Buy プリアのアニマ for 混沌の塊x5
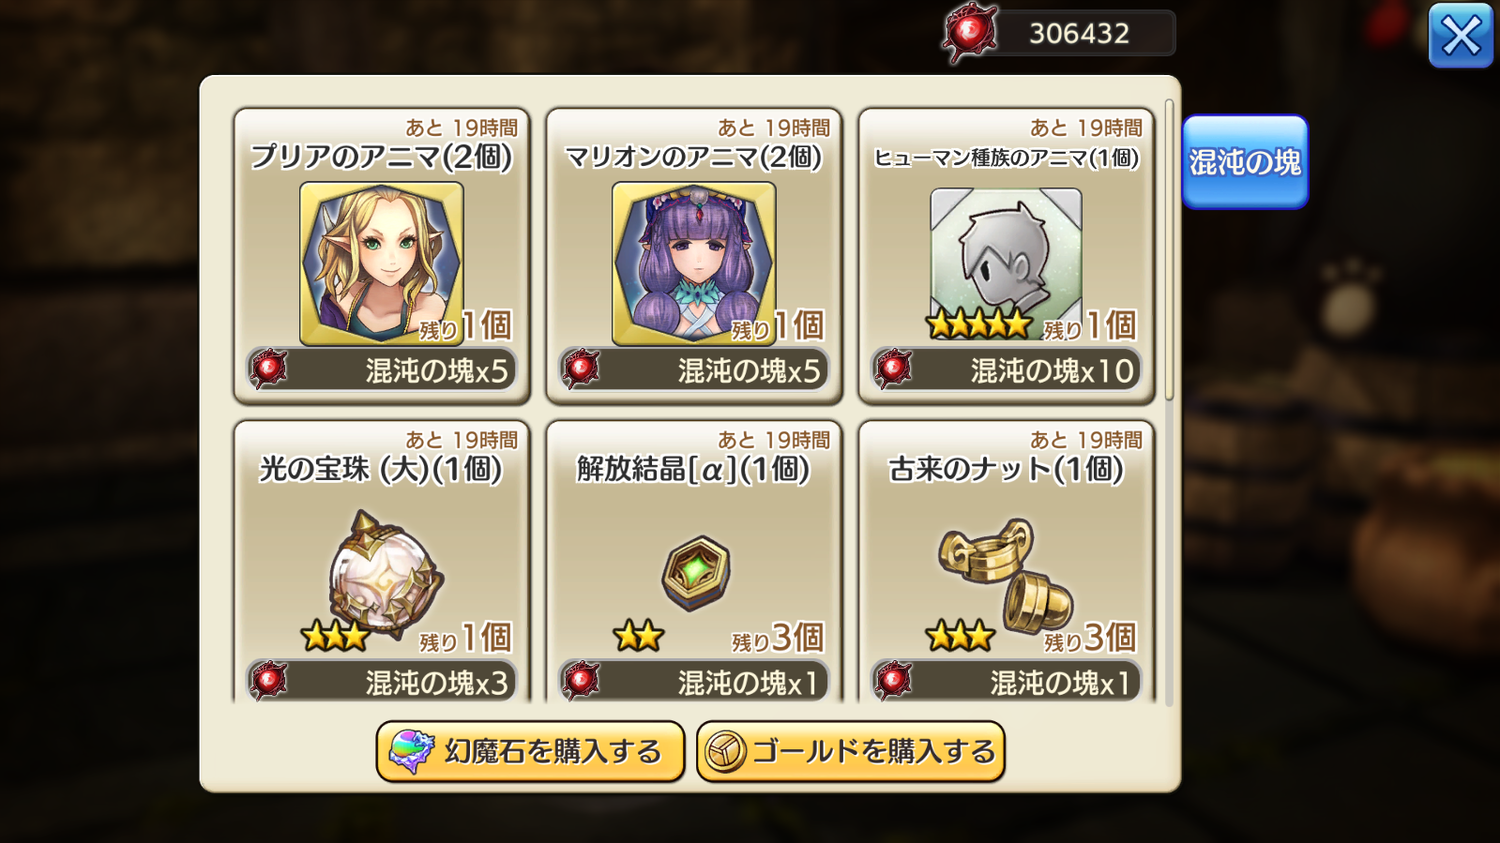Image resolution: width=1500 pixels, height=843 pixels. coord(382,370)
